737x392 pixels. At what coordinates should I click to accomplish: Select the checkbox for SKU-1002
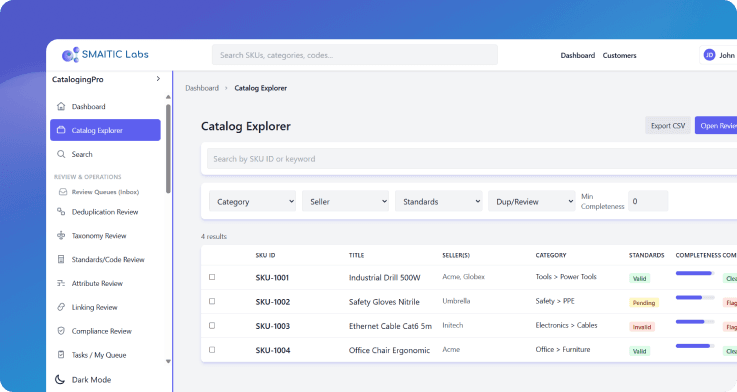tap(212, 301)
